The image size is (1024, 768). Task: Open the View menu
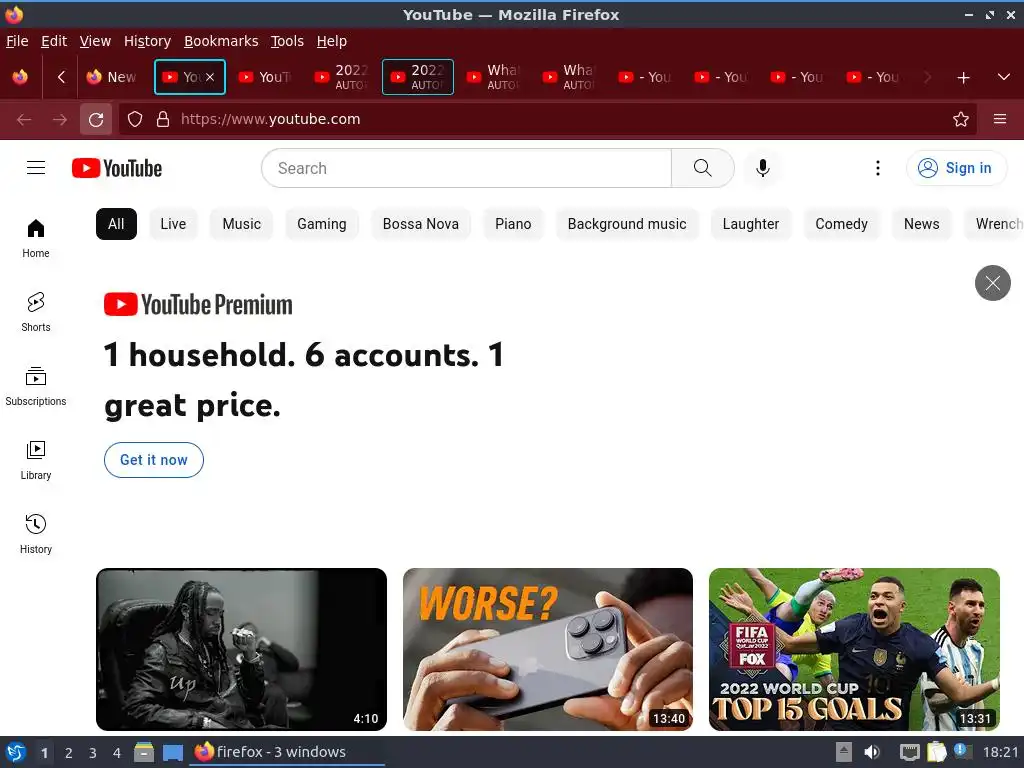pos(95,41)
